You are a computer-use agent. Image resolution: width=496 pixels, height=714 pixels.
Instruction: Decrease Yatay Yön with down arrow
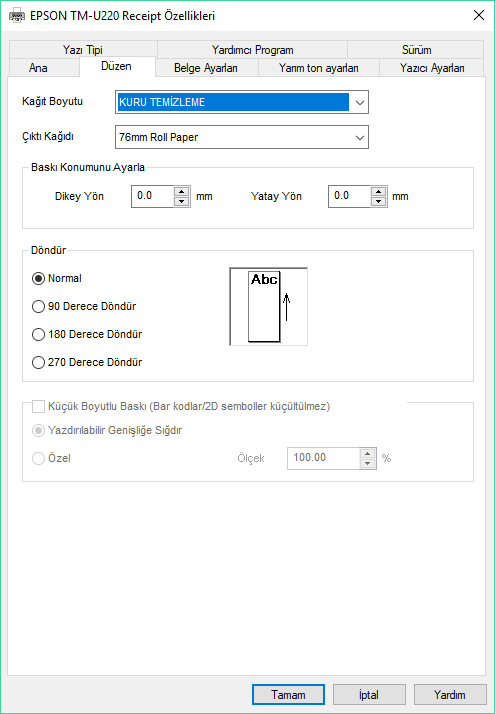(378, 201)
